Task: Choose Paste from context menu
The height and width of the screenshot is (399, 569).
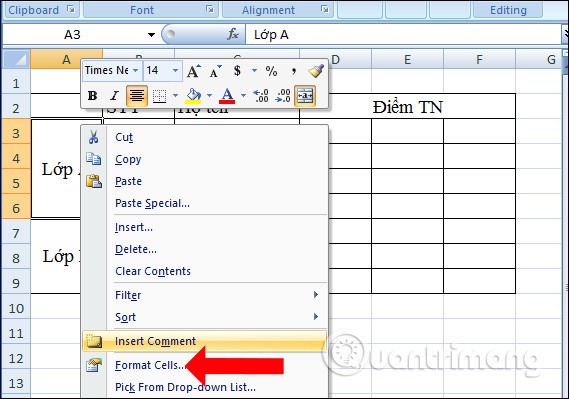Action: pyautogui.click(x=128, y=181)
